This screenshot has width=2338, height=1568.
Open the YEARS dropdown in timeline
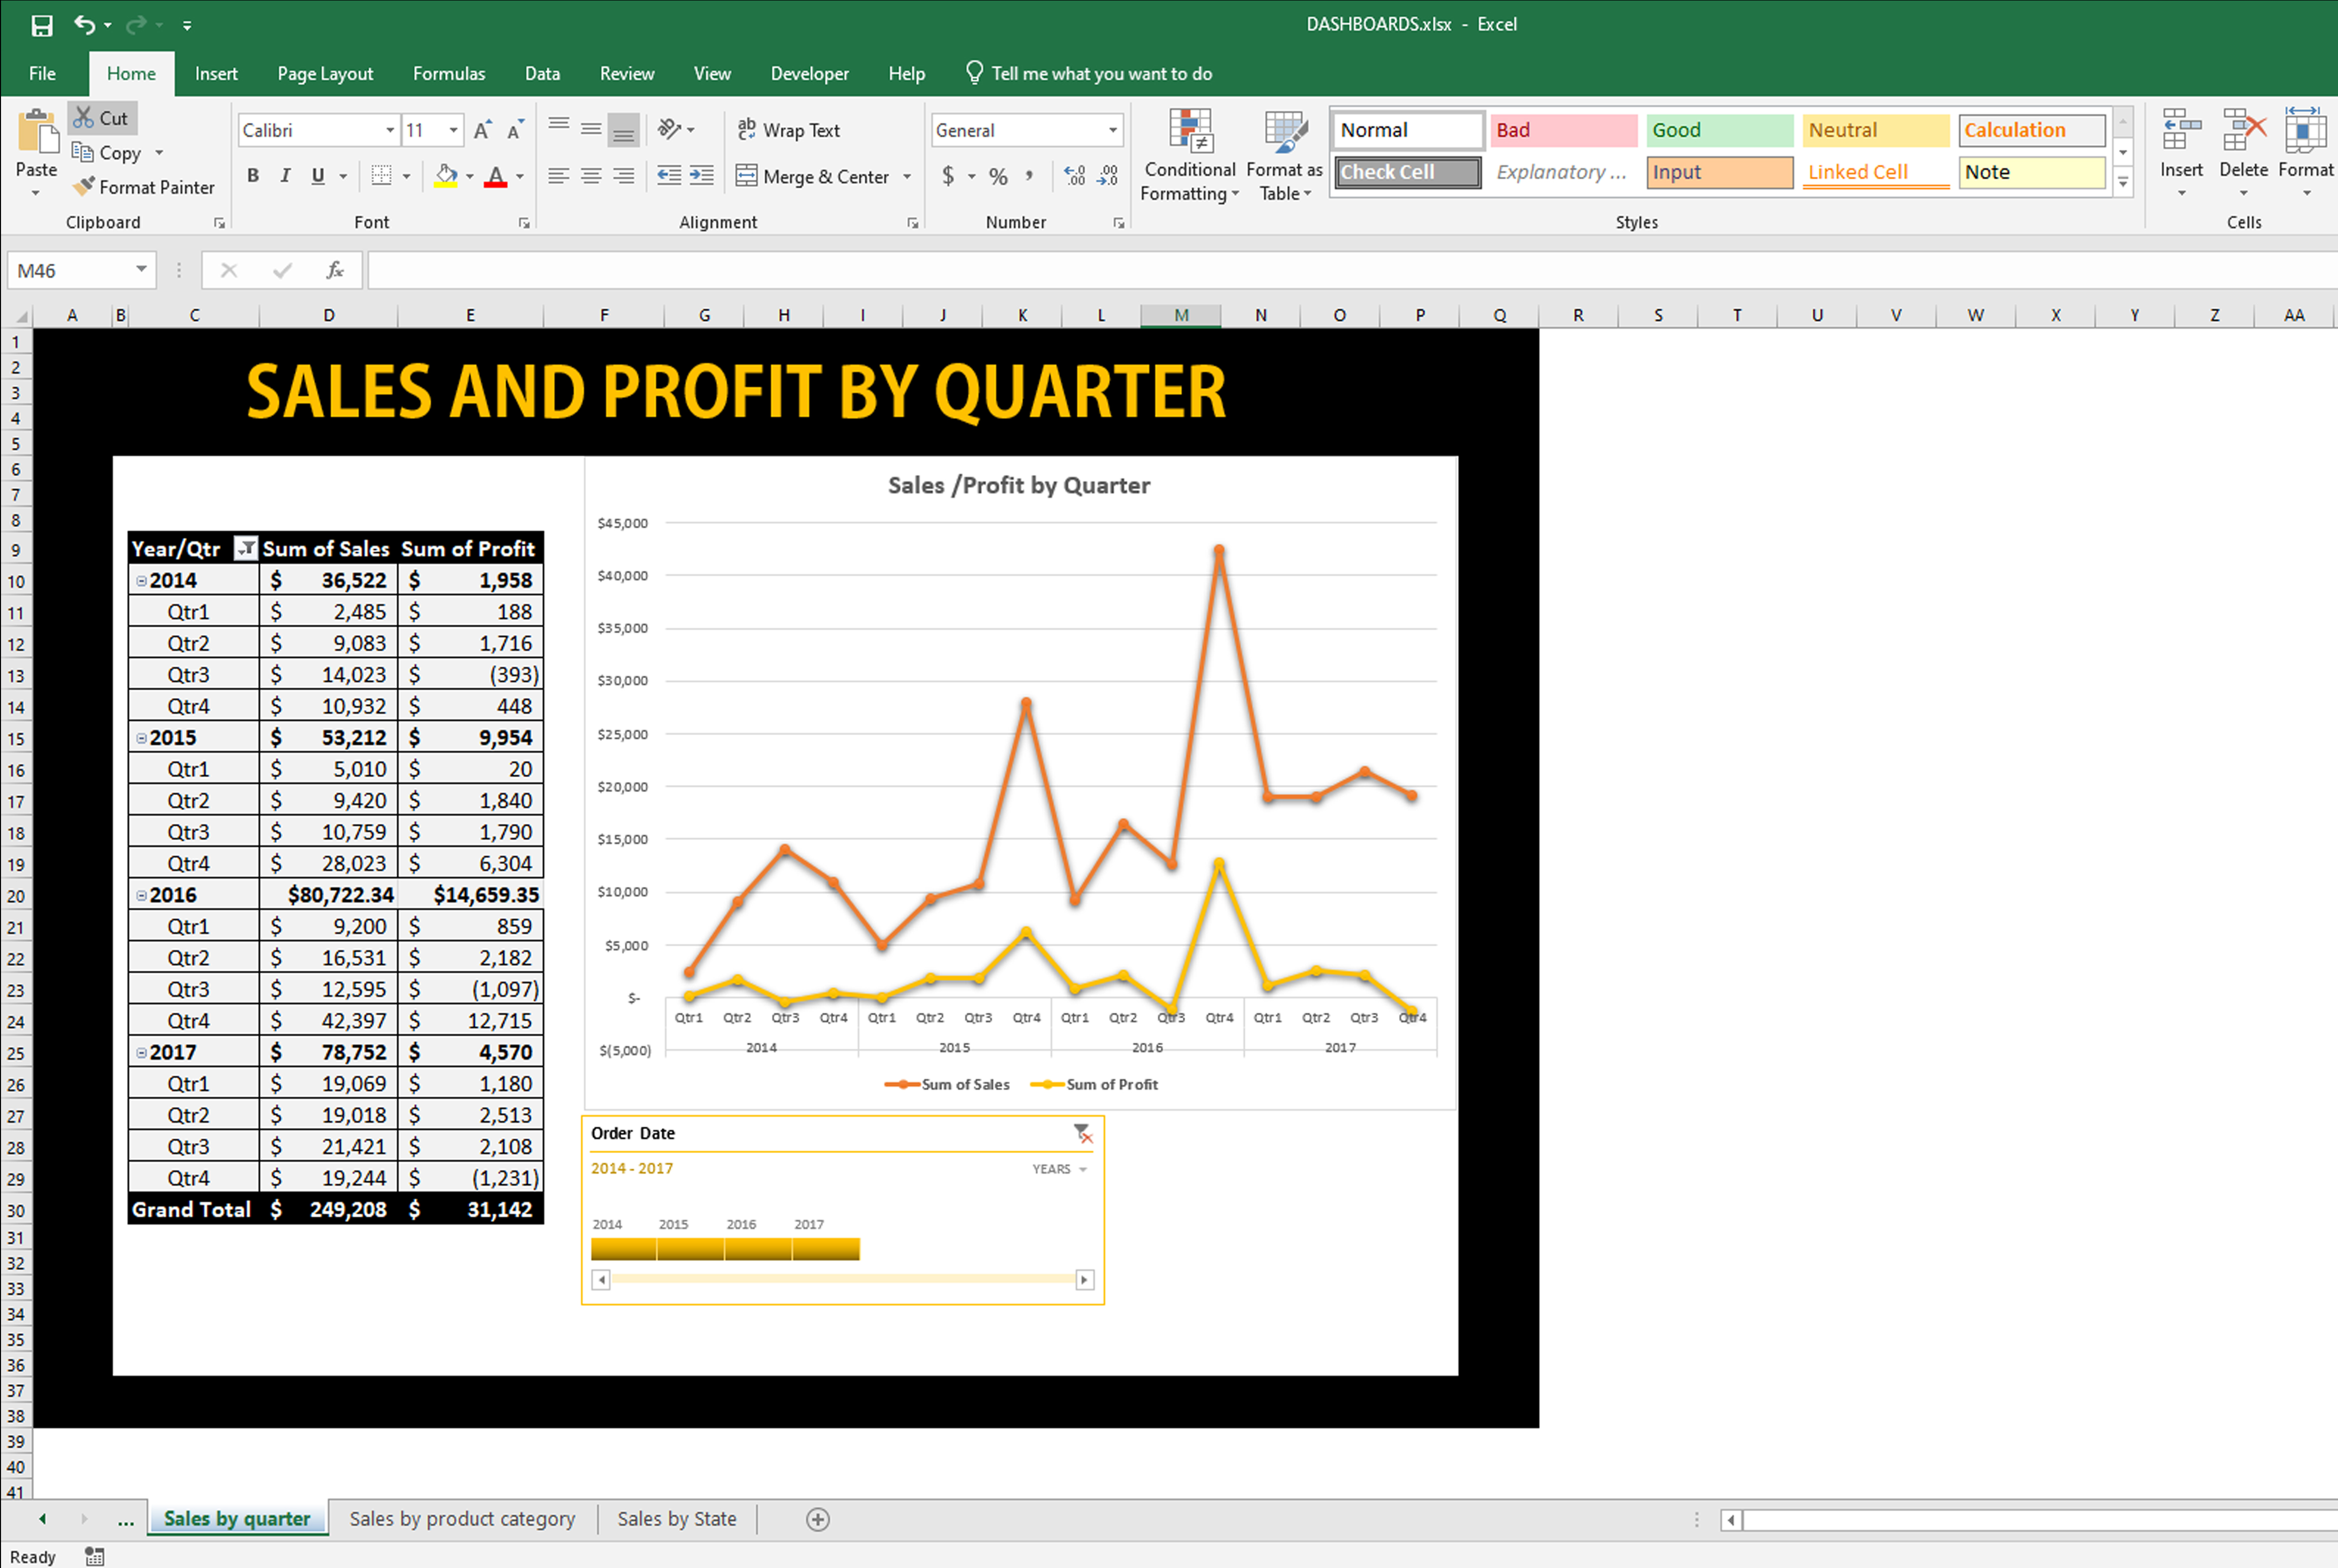[1059, 1169]
